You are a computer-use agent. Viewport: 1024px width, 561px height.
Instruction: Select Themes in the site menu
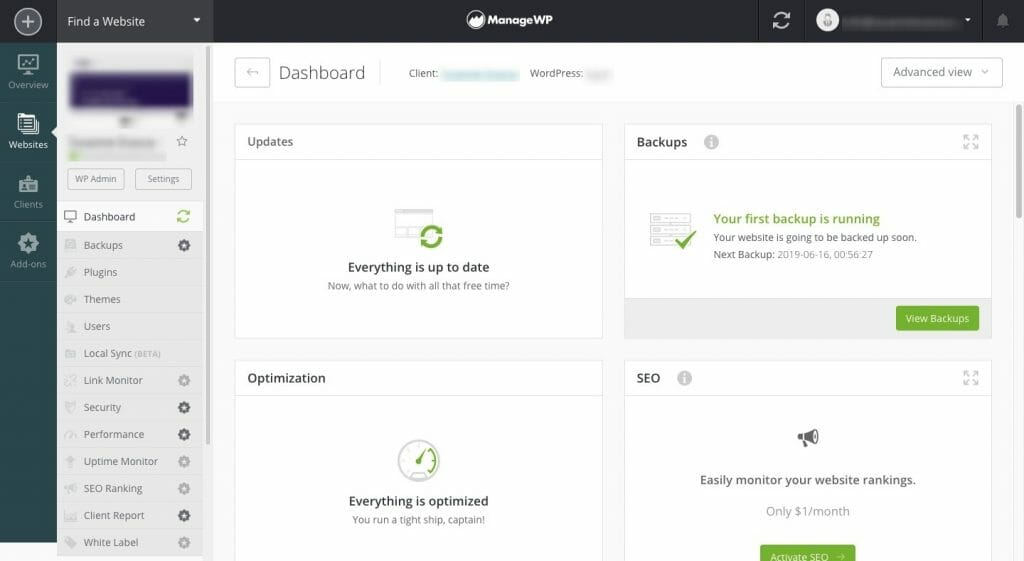coord(130,299)
